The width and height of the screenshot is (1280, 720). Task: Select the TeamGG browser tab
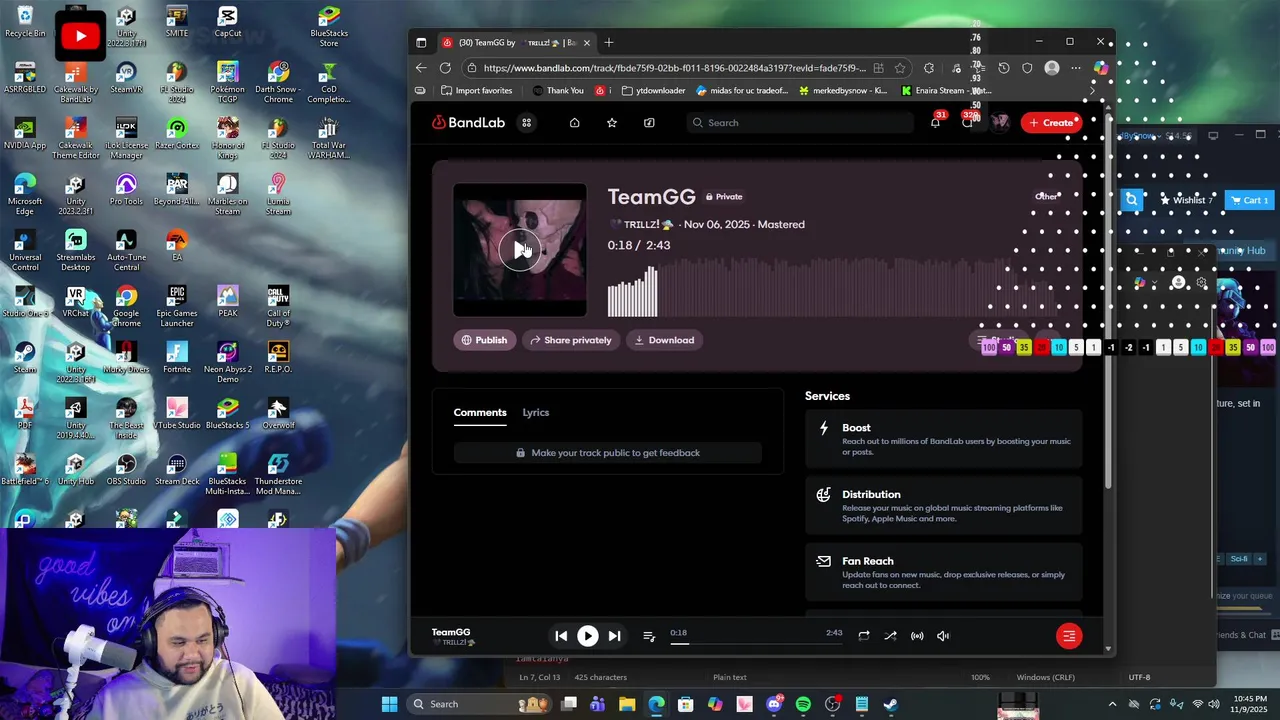515,42
